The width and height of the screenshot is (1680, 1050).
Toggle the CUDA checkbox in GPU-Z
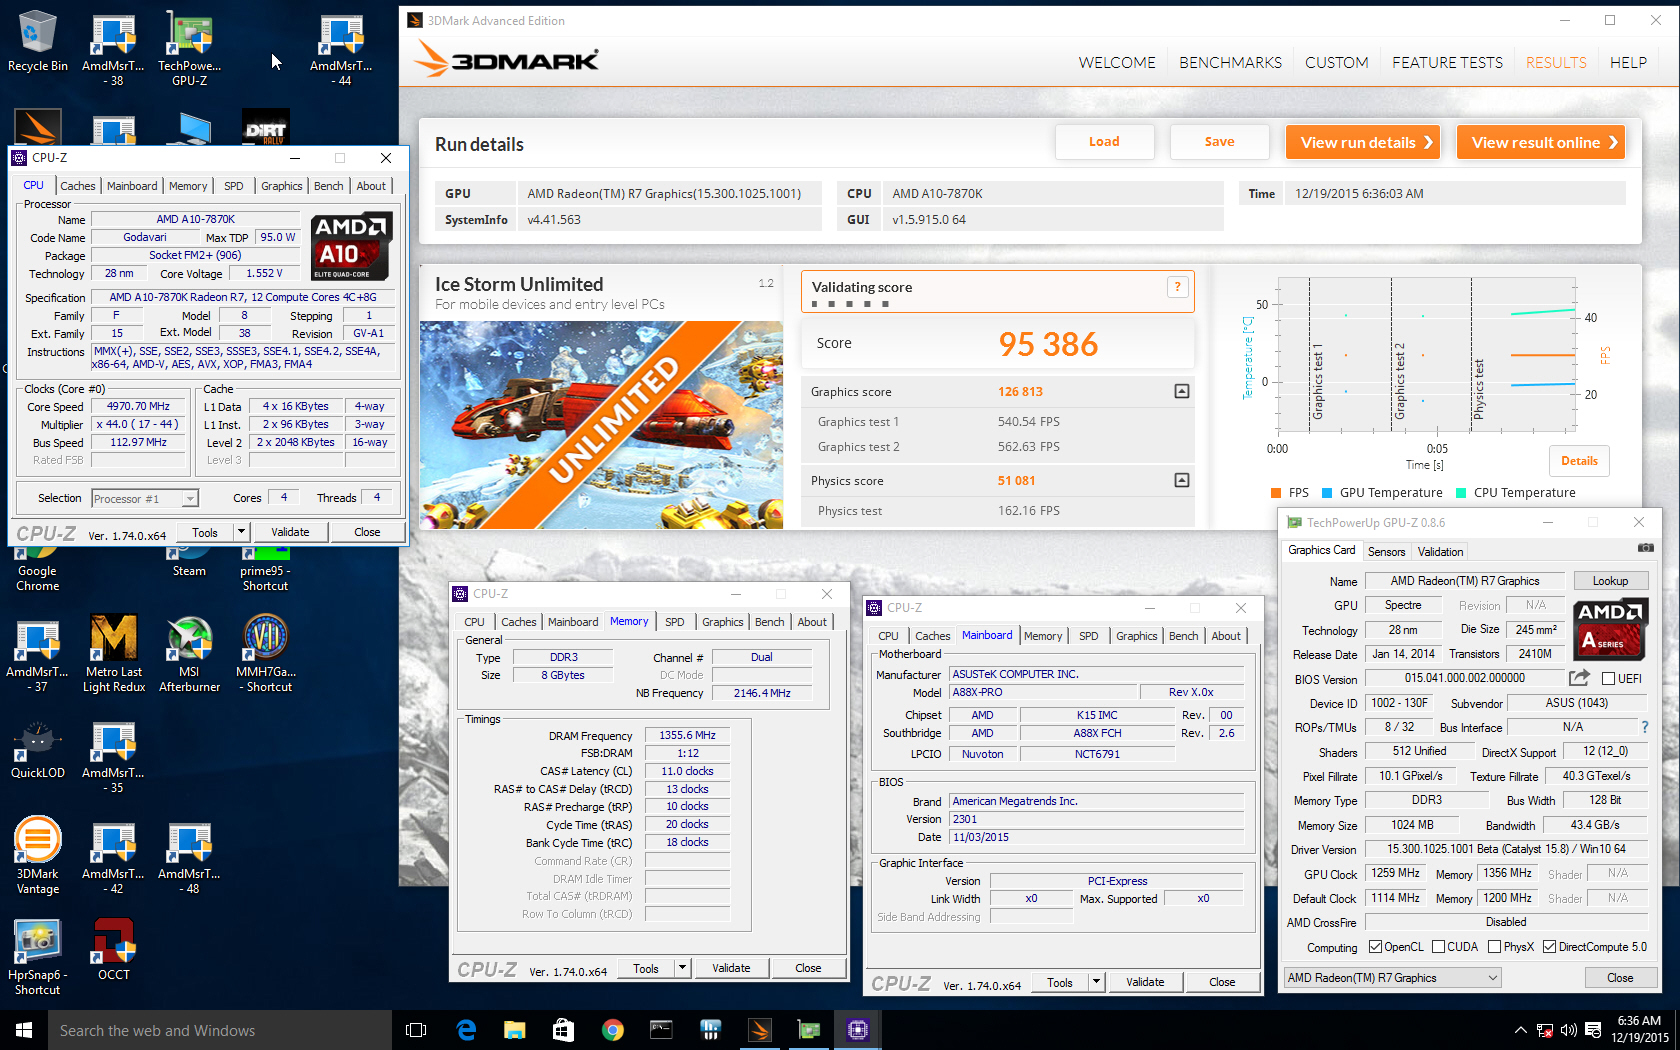pyautogui.click(x=1438, y=947)
